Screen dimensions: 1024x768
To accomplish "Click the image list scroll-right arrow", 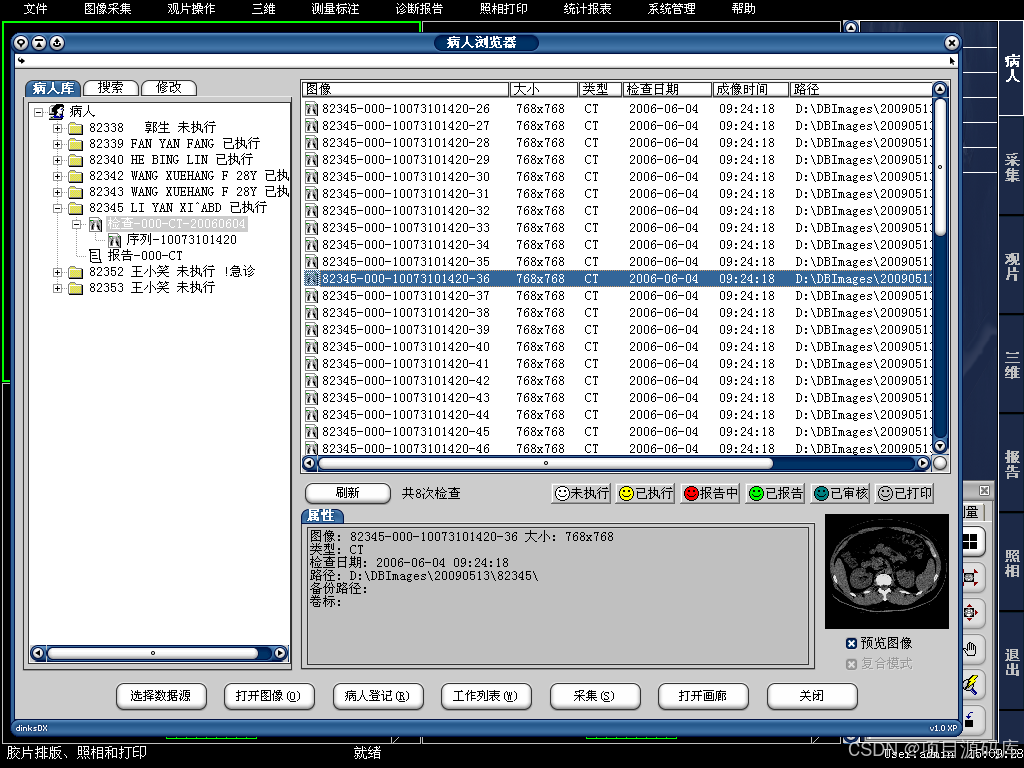I will (x=923, y=463).
